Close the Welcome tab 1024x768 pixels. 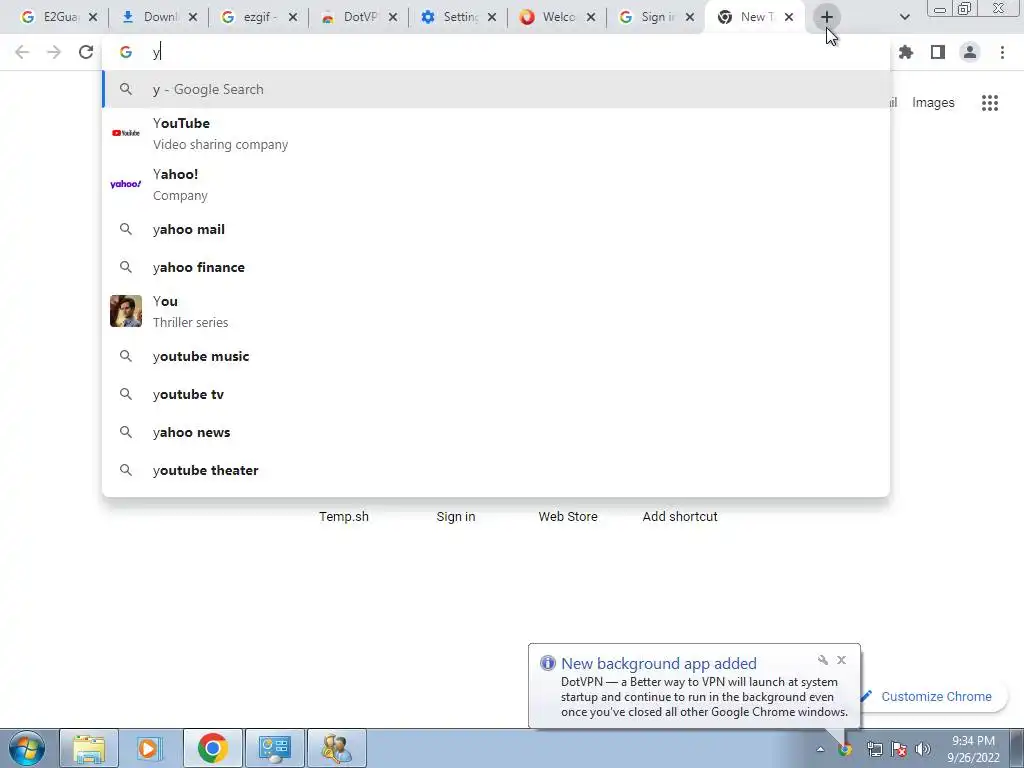click(x=591, y=18)
